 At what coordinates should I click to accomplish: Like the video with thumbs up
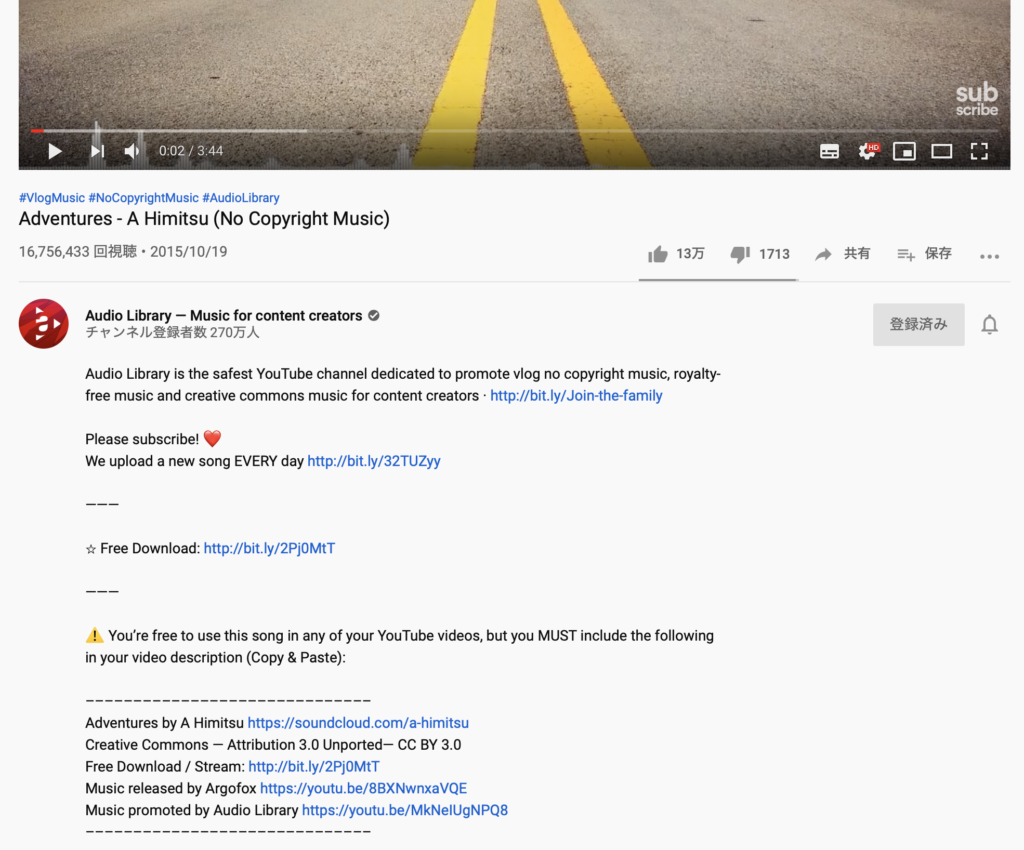[658, 254]
